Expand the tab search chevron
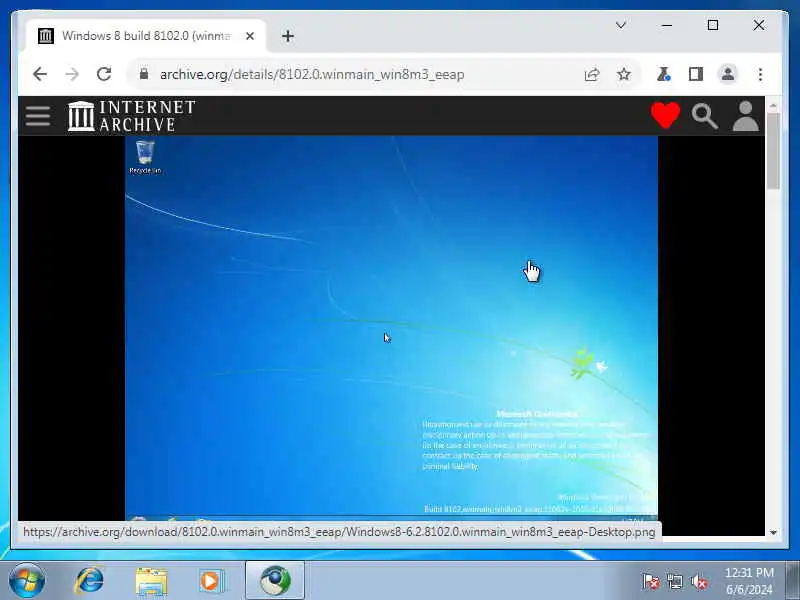The width and height of the screenshot is (800, 600). click(x=621, y=25)
